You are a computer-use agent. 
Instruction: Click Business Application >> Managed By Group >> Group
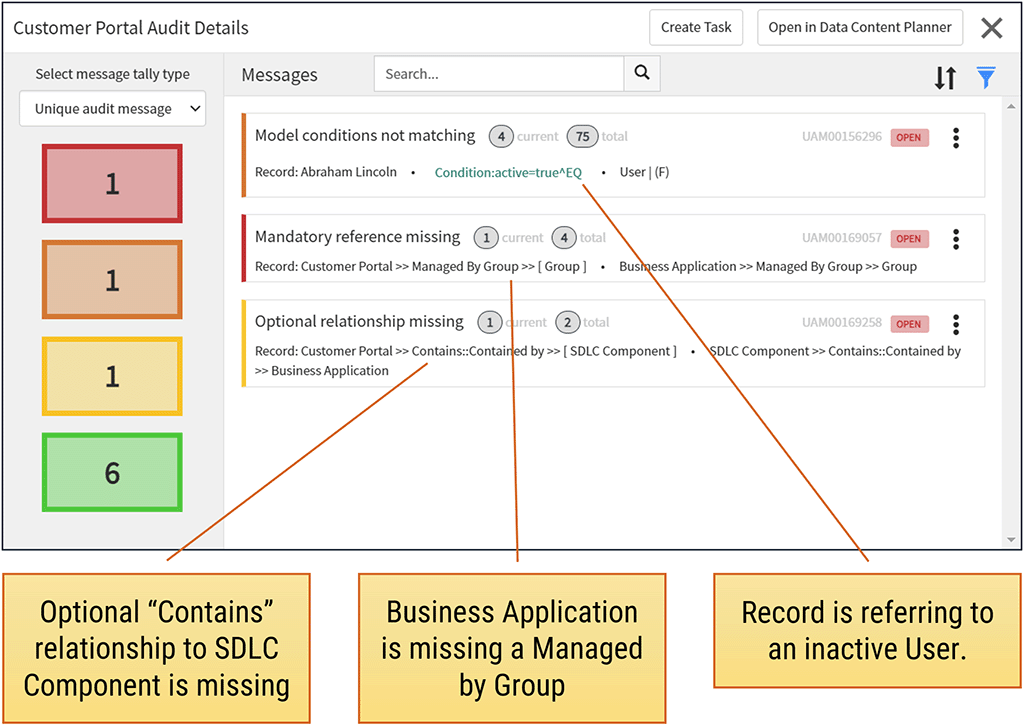tap(768, 266)
